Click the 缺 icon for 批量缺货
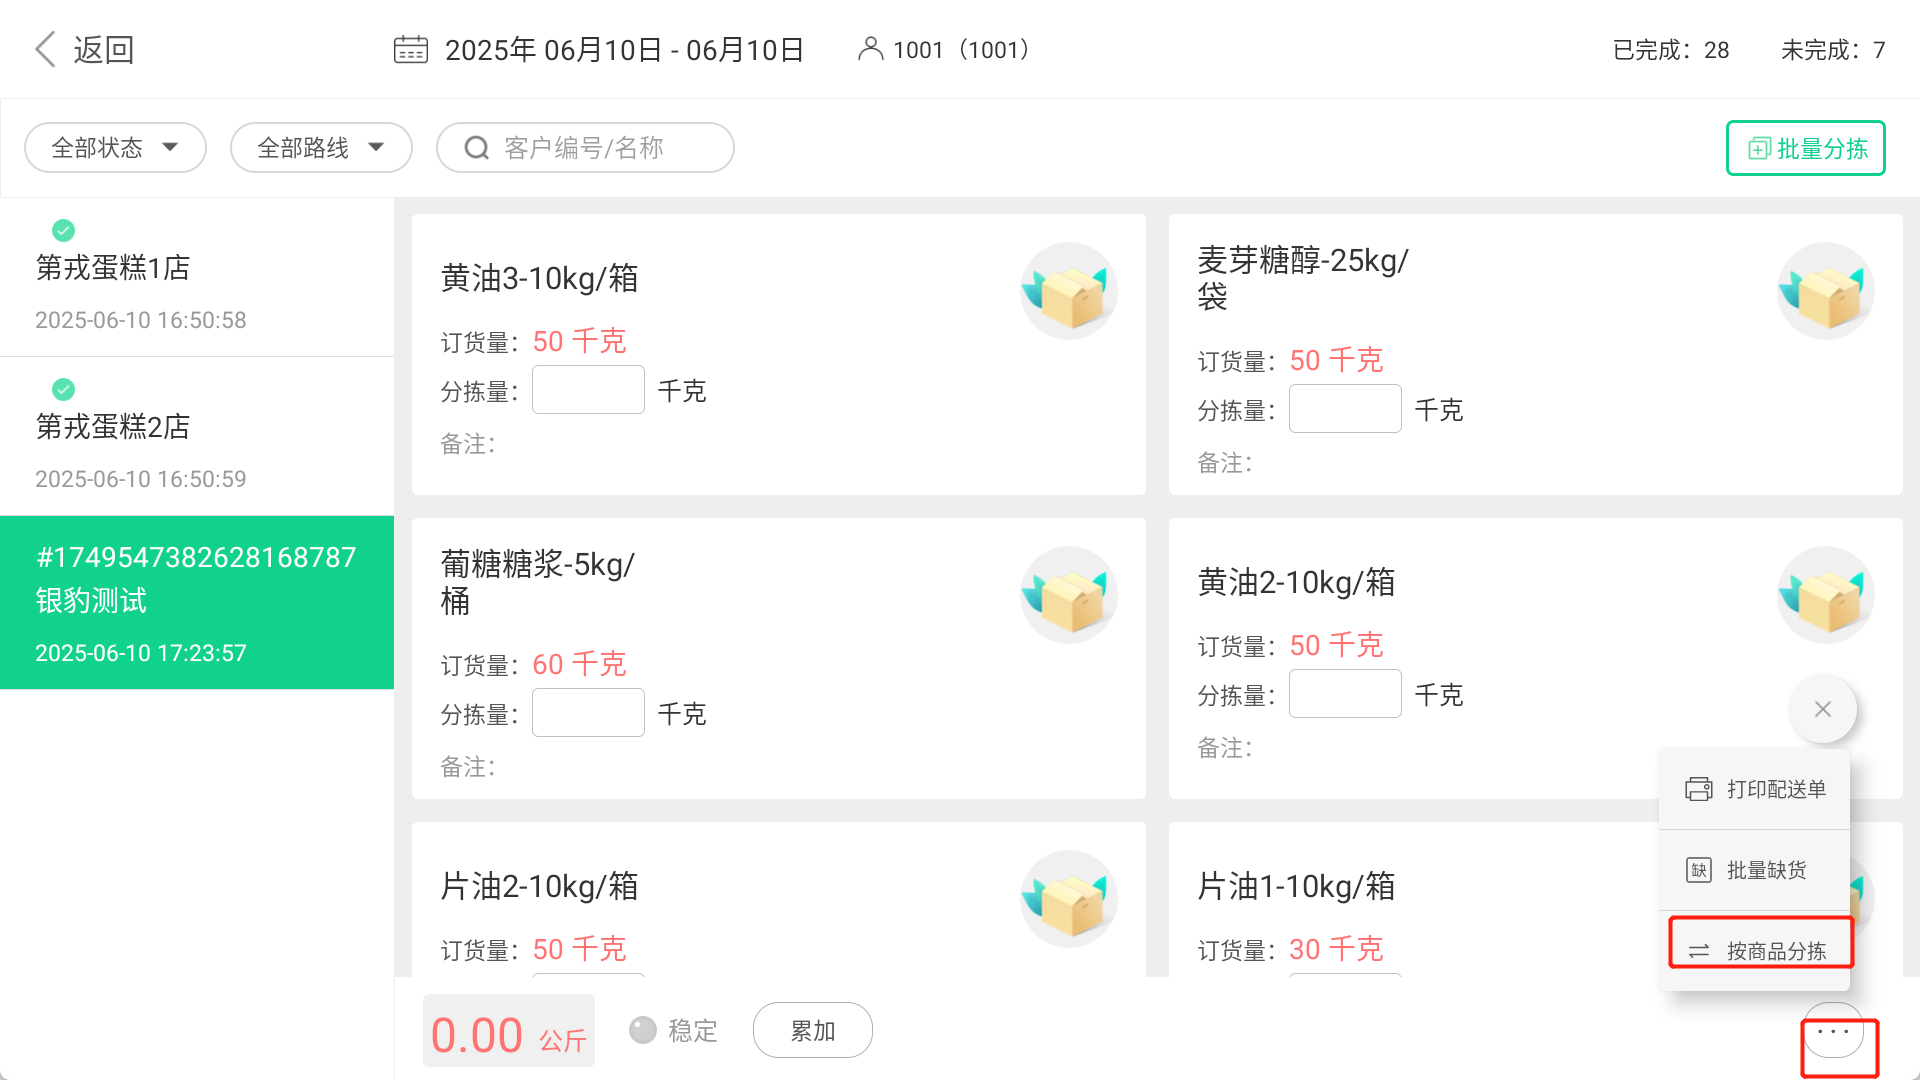 pyautogui.click(x=1699, y=870)
